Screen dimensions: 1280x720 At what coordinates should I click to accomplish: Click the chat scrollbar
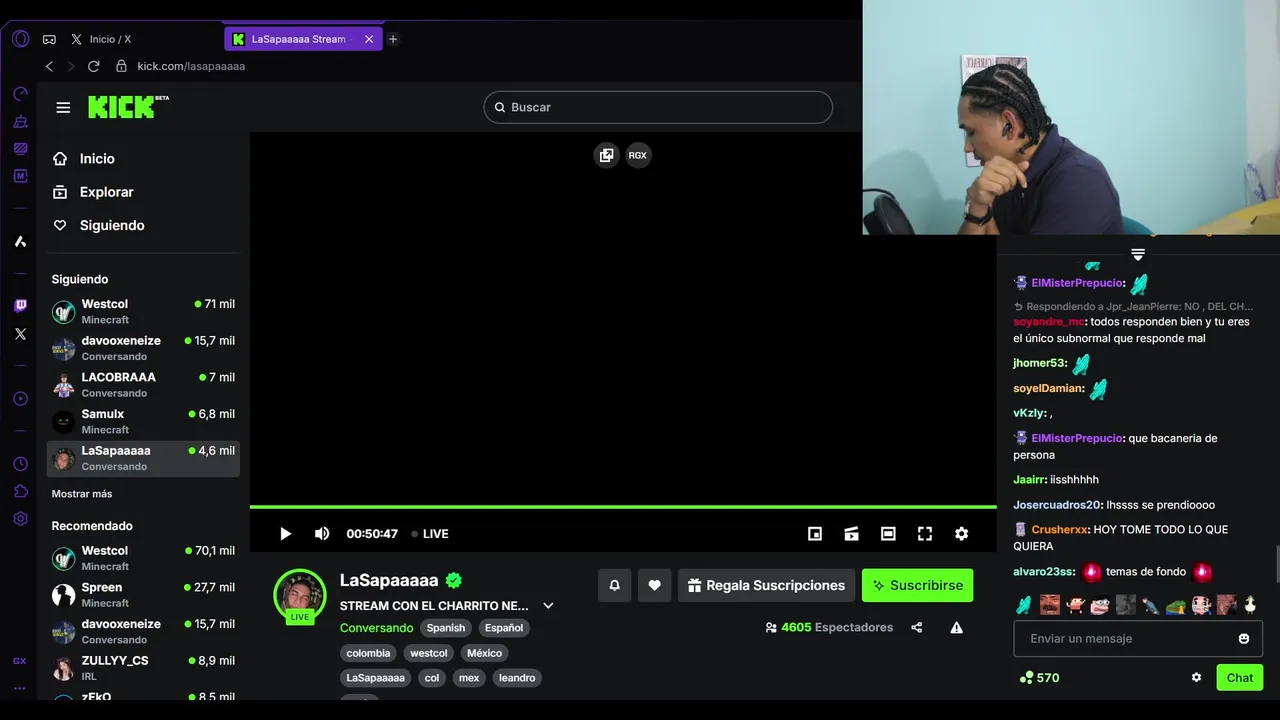point(1275,565)
